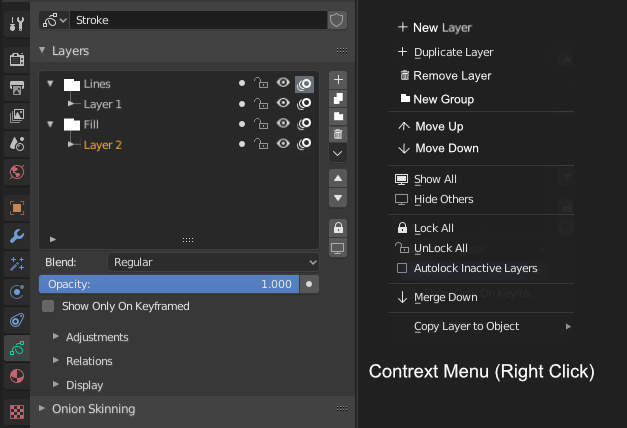Enable Show Only On Keyframed checkbox
627x428 pixels.
(48, 306)
